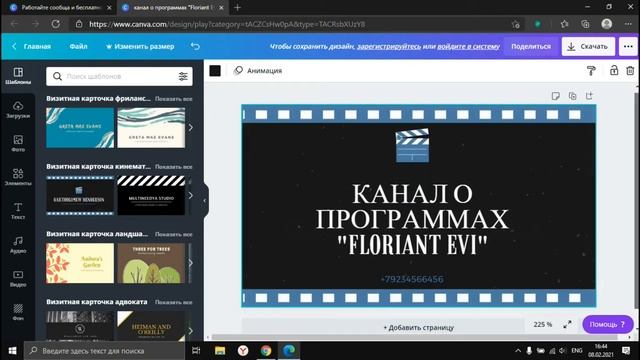Open the Файл menu
The image size is (640, 360).
pos(78,47)
